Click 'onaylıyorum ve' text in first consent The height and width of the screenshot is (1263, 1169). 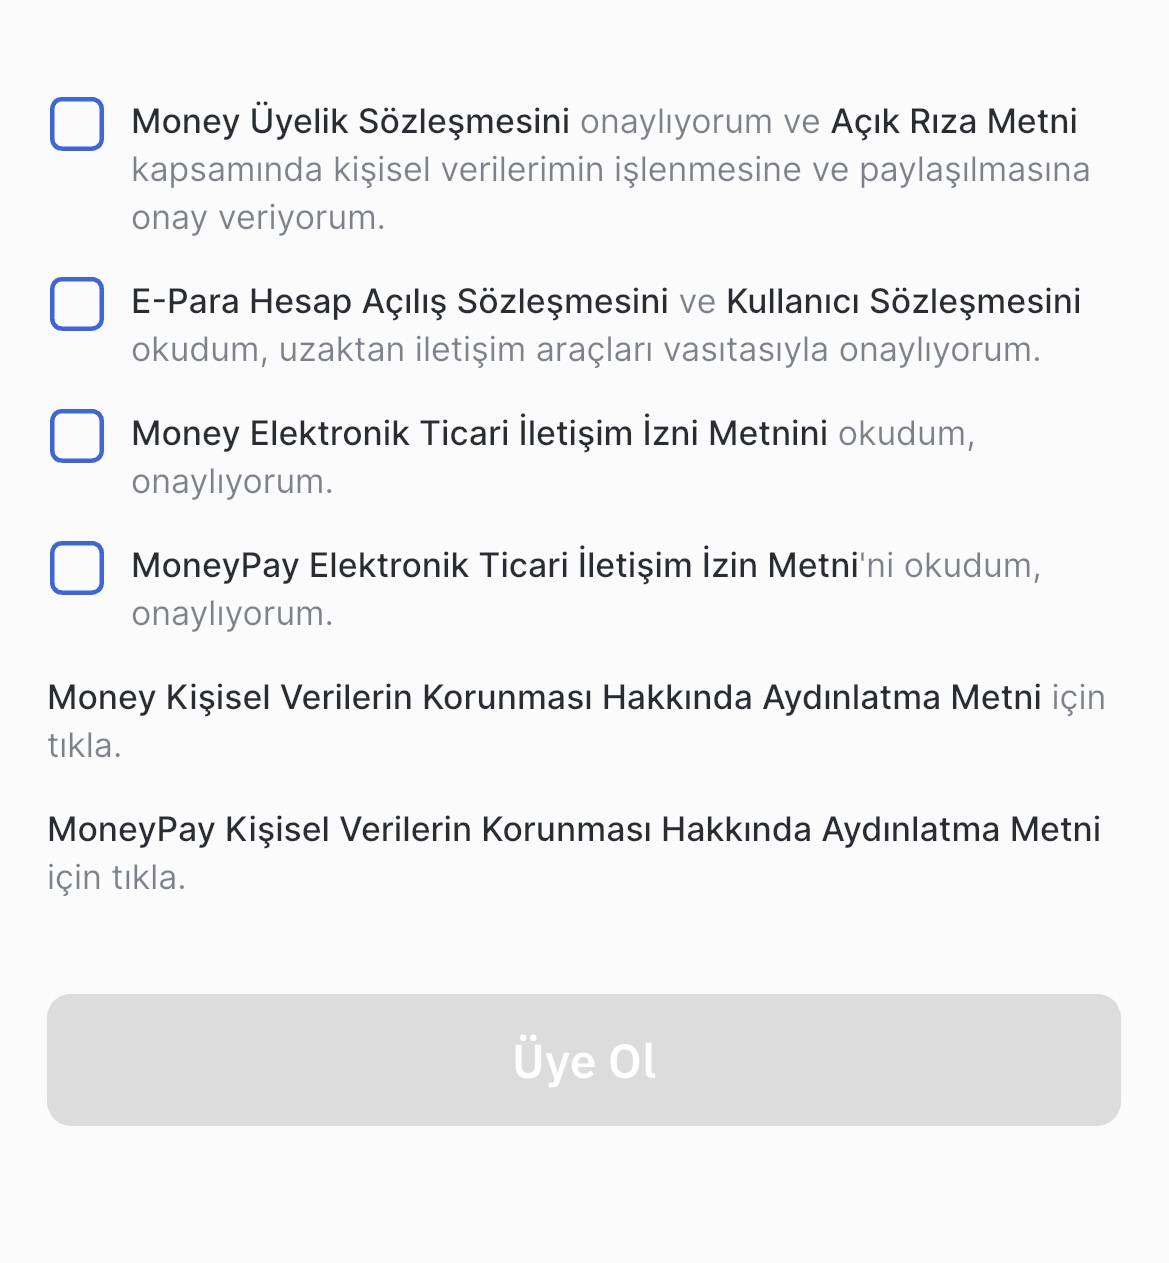pyautogui.click(x=700, y=122)
